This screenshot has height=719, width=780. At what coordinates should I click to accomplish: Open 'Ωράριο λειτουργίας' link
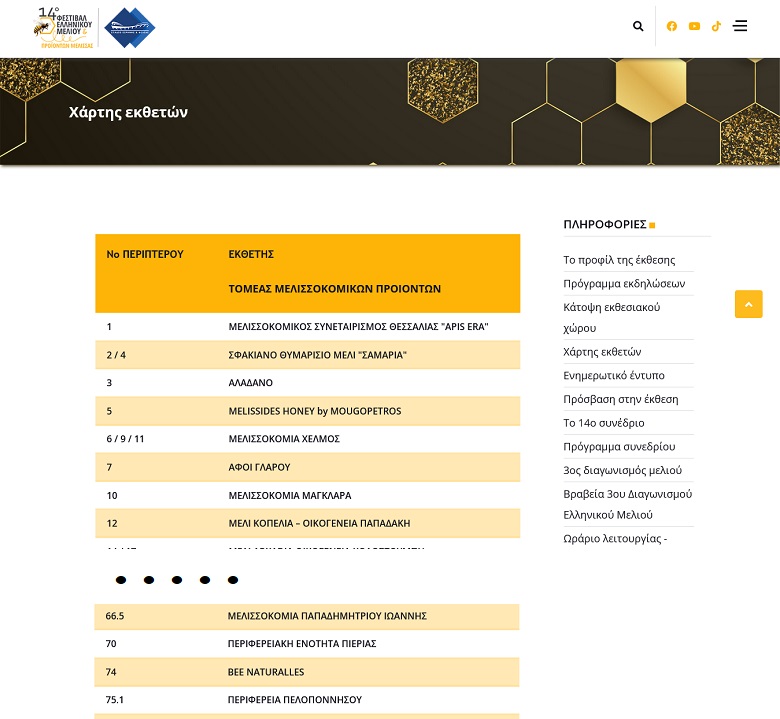(615, 538)
